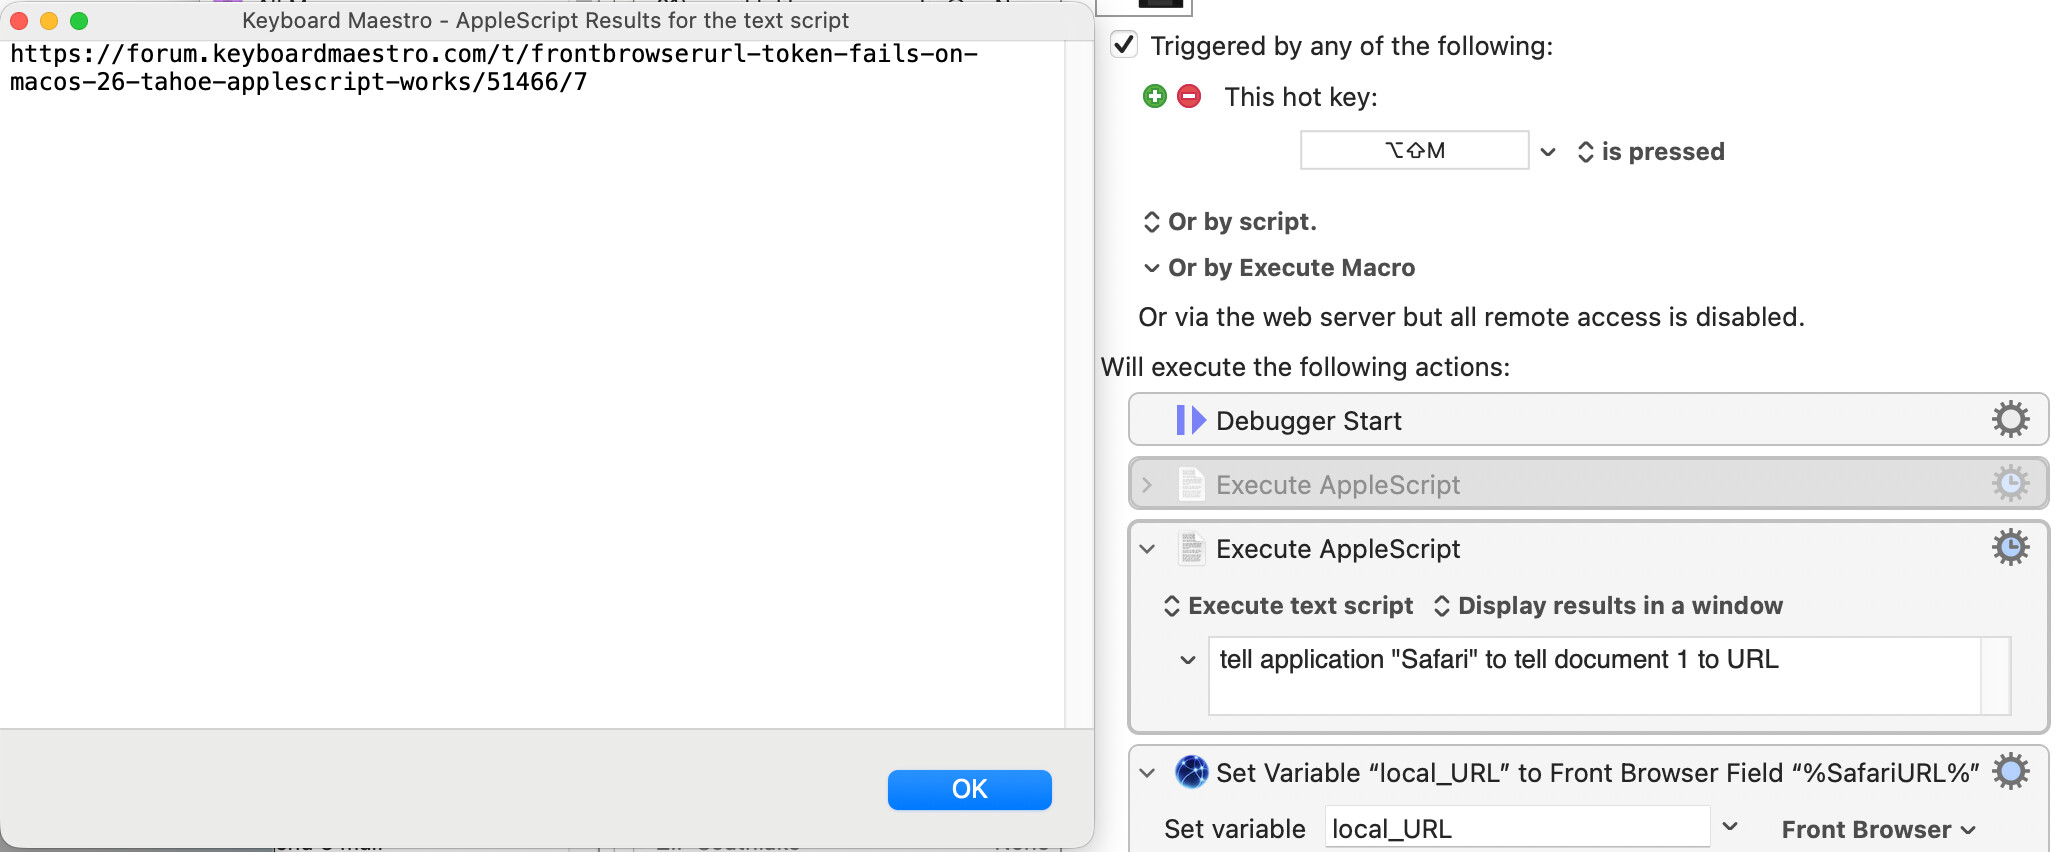
Task: Change the 'is pressed' trigger popup
Action: [x=1651, y=152]
